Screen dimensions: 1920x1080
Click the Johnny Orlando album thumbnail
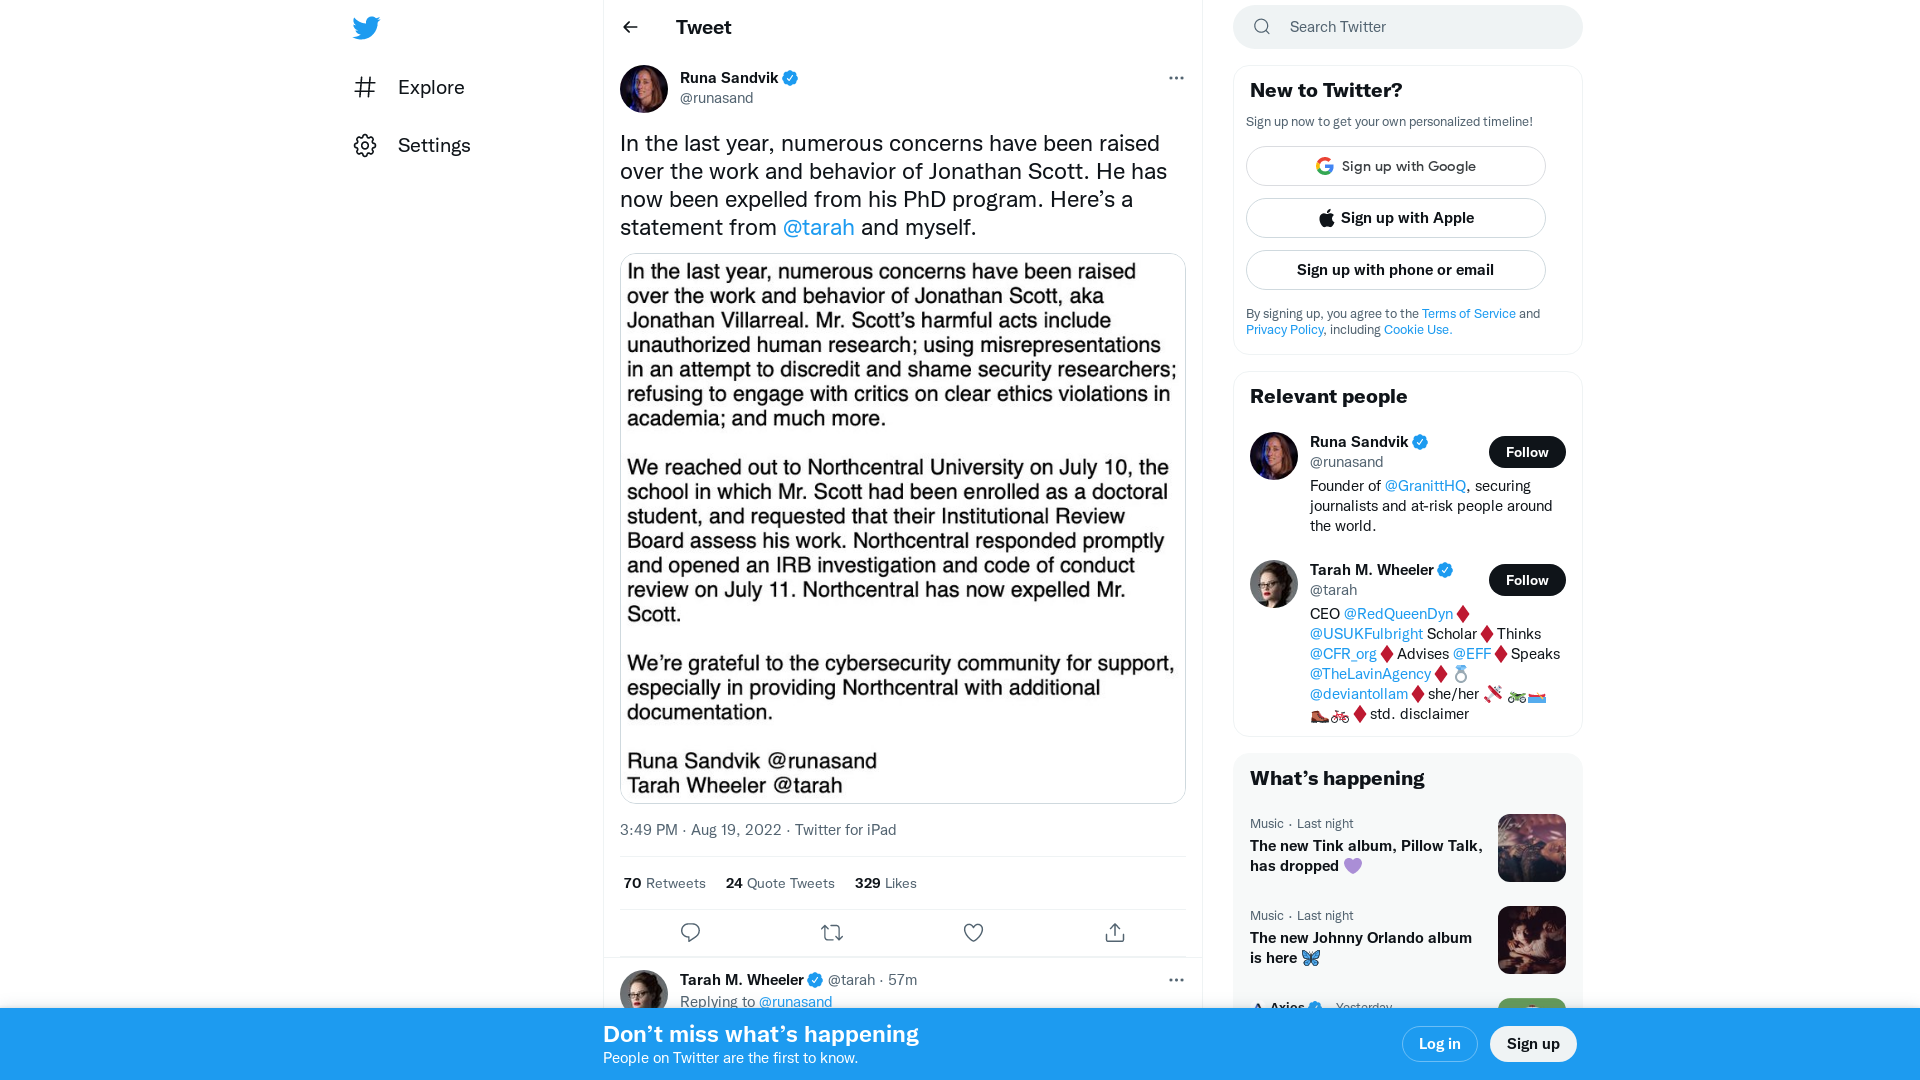tap(1531, 939)
